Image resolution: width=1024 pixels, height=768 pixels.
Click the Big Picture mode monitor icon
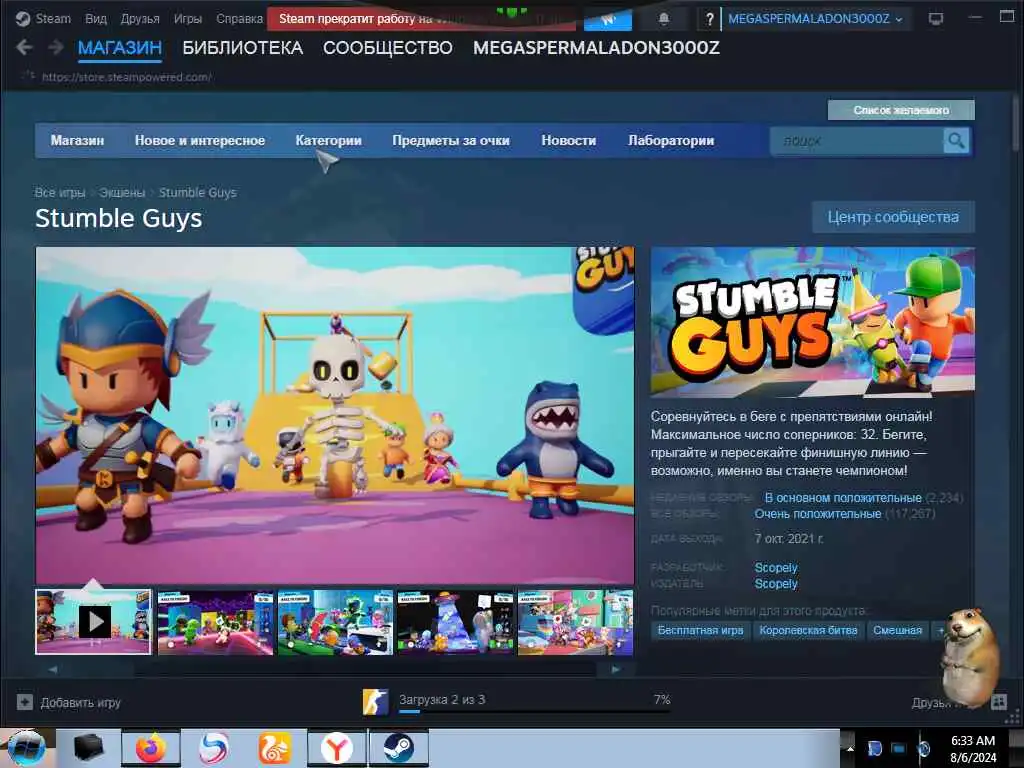(x=936, y=19)
